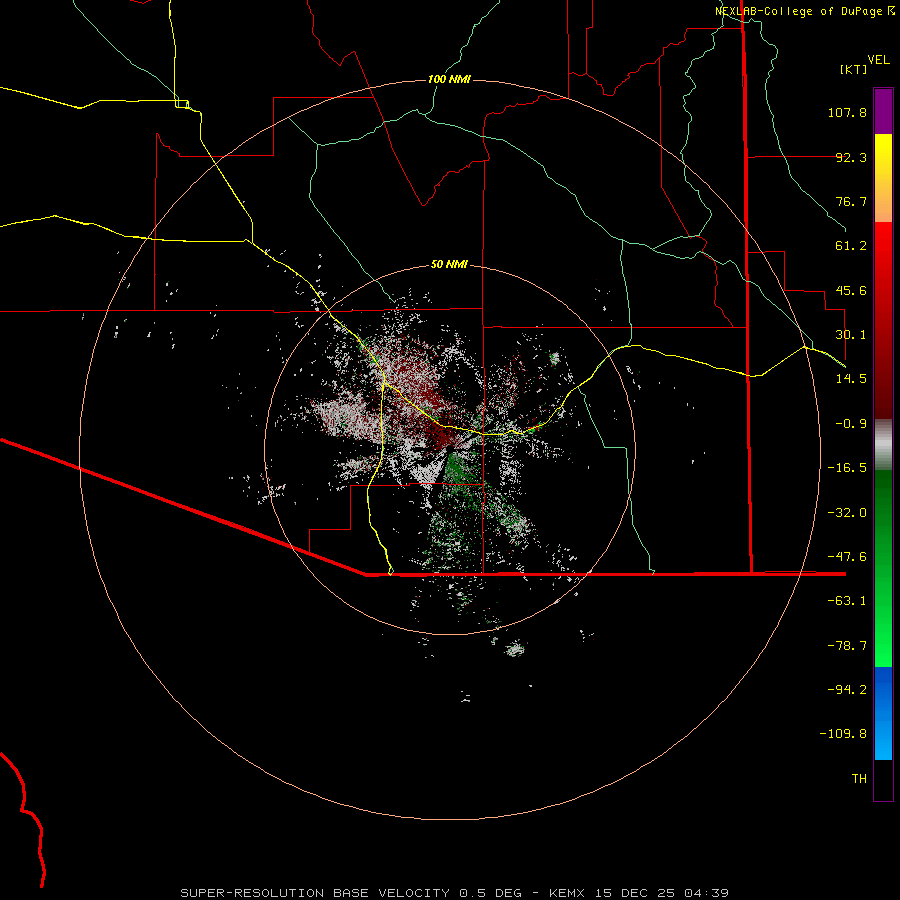Click the [KT] units label
This screenshot has width=900, height=900.
pyautogui.click(x=853, y=69)
